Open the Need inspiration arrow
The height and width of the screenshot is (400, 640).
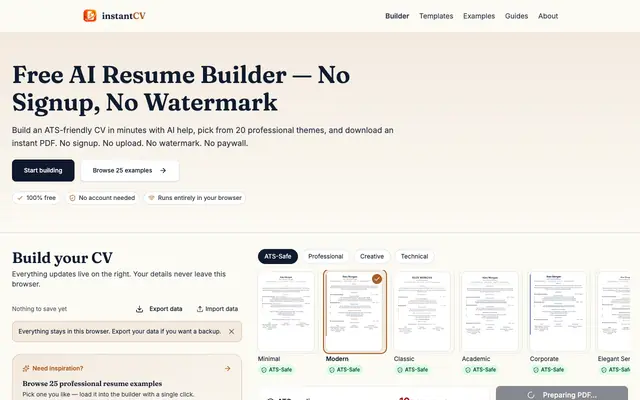click(228, 369)
